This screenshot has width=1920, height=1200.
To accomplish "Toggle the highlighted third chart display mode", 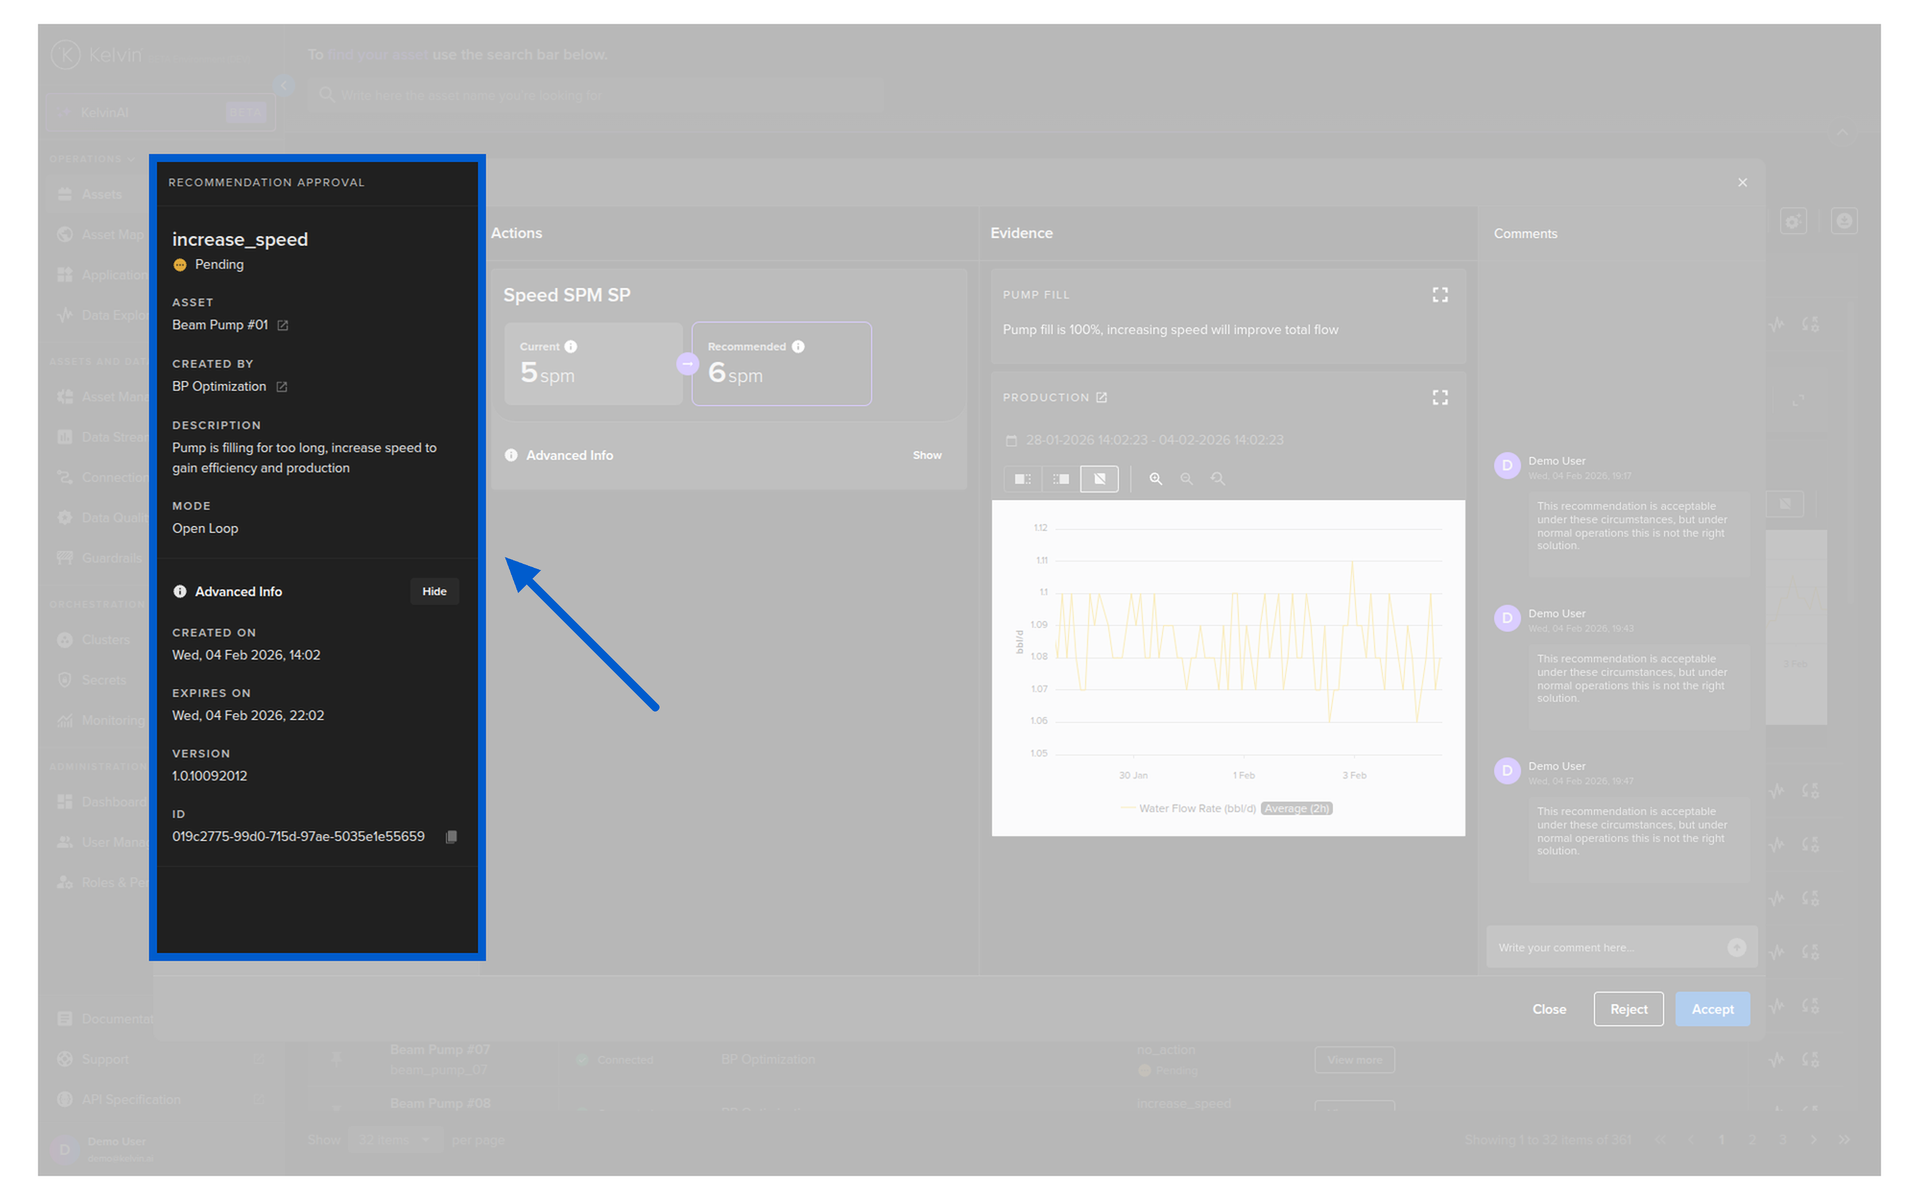I will click(x=1099, y=479).
